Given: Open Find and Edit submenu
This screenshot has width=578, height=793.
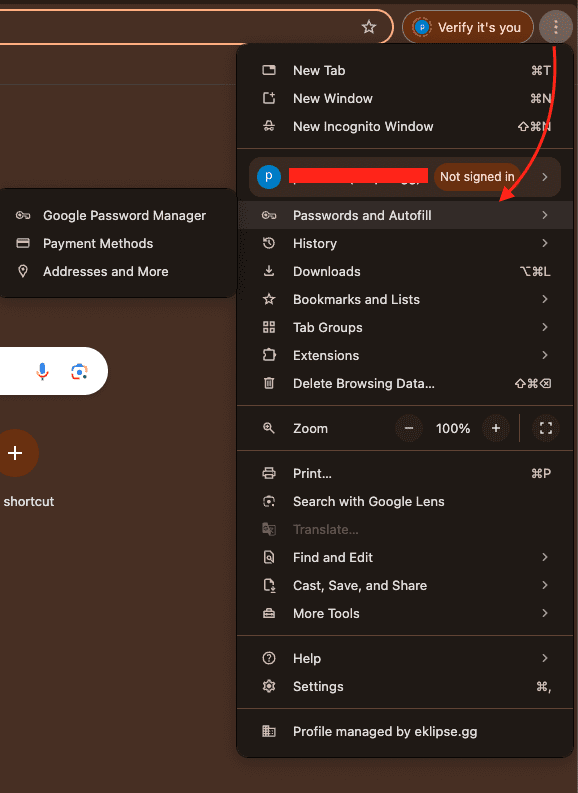Looking at the screenshot, I should 406,557.
